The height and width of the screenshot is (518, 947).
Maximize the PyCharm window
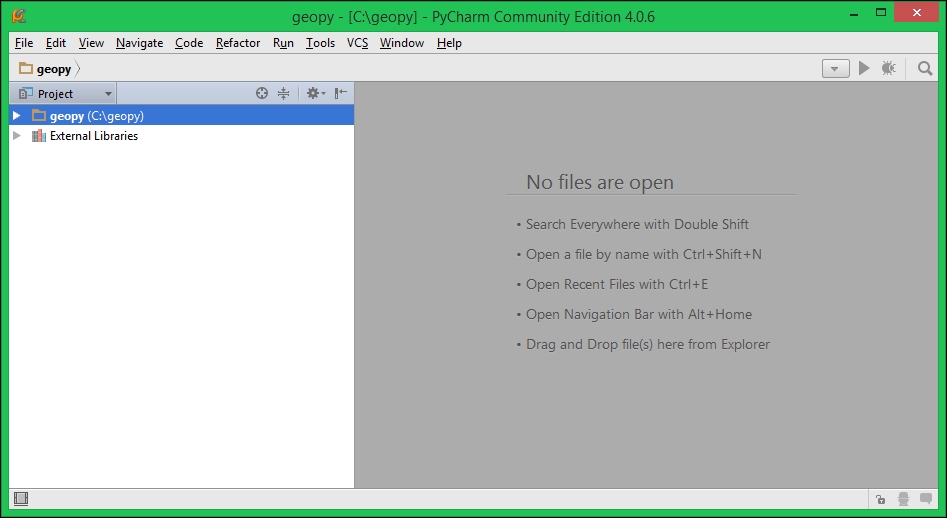(881, 13)
